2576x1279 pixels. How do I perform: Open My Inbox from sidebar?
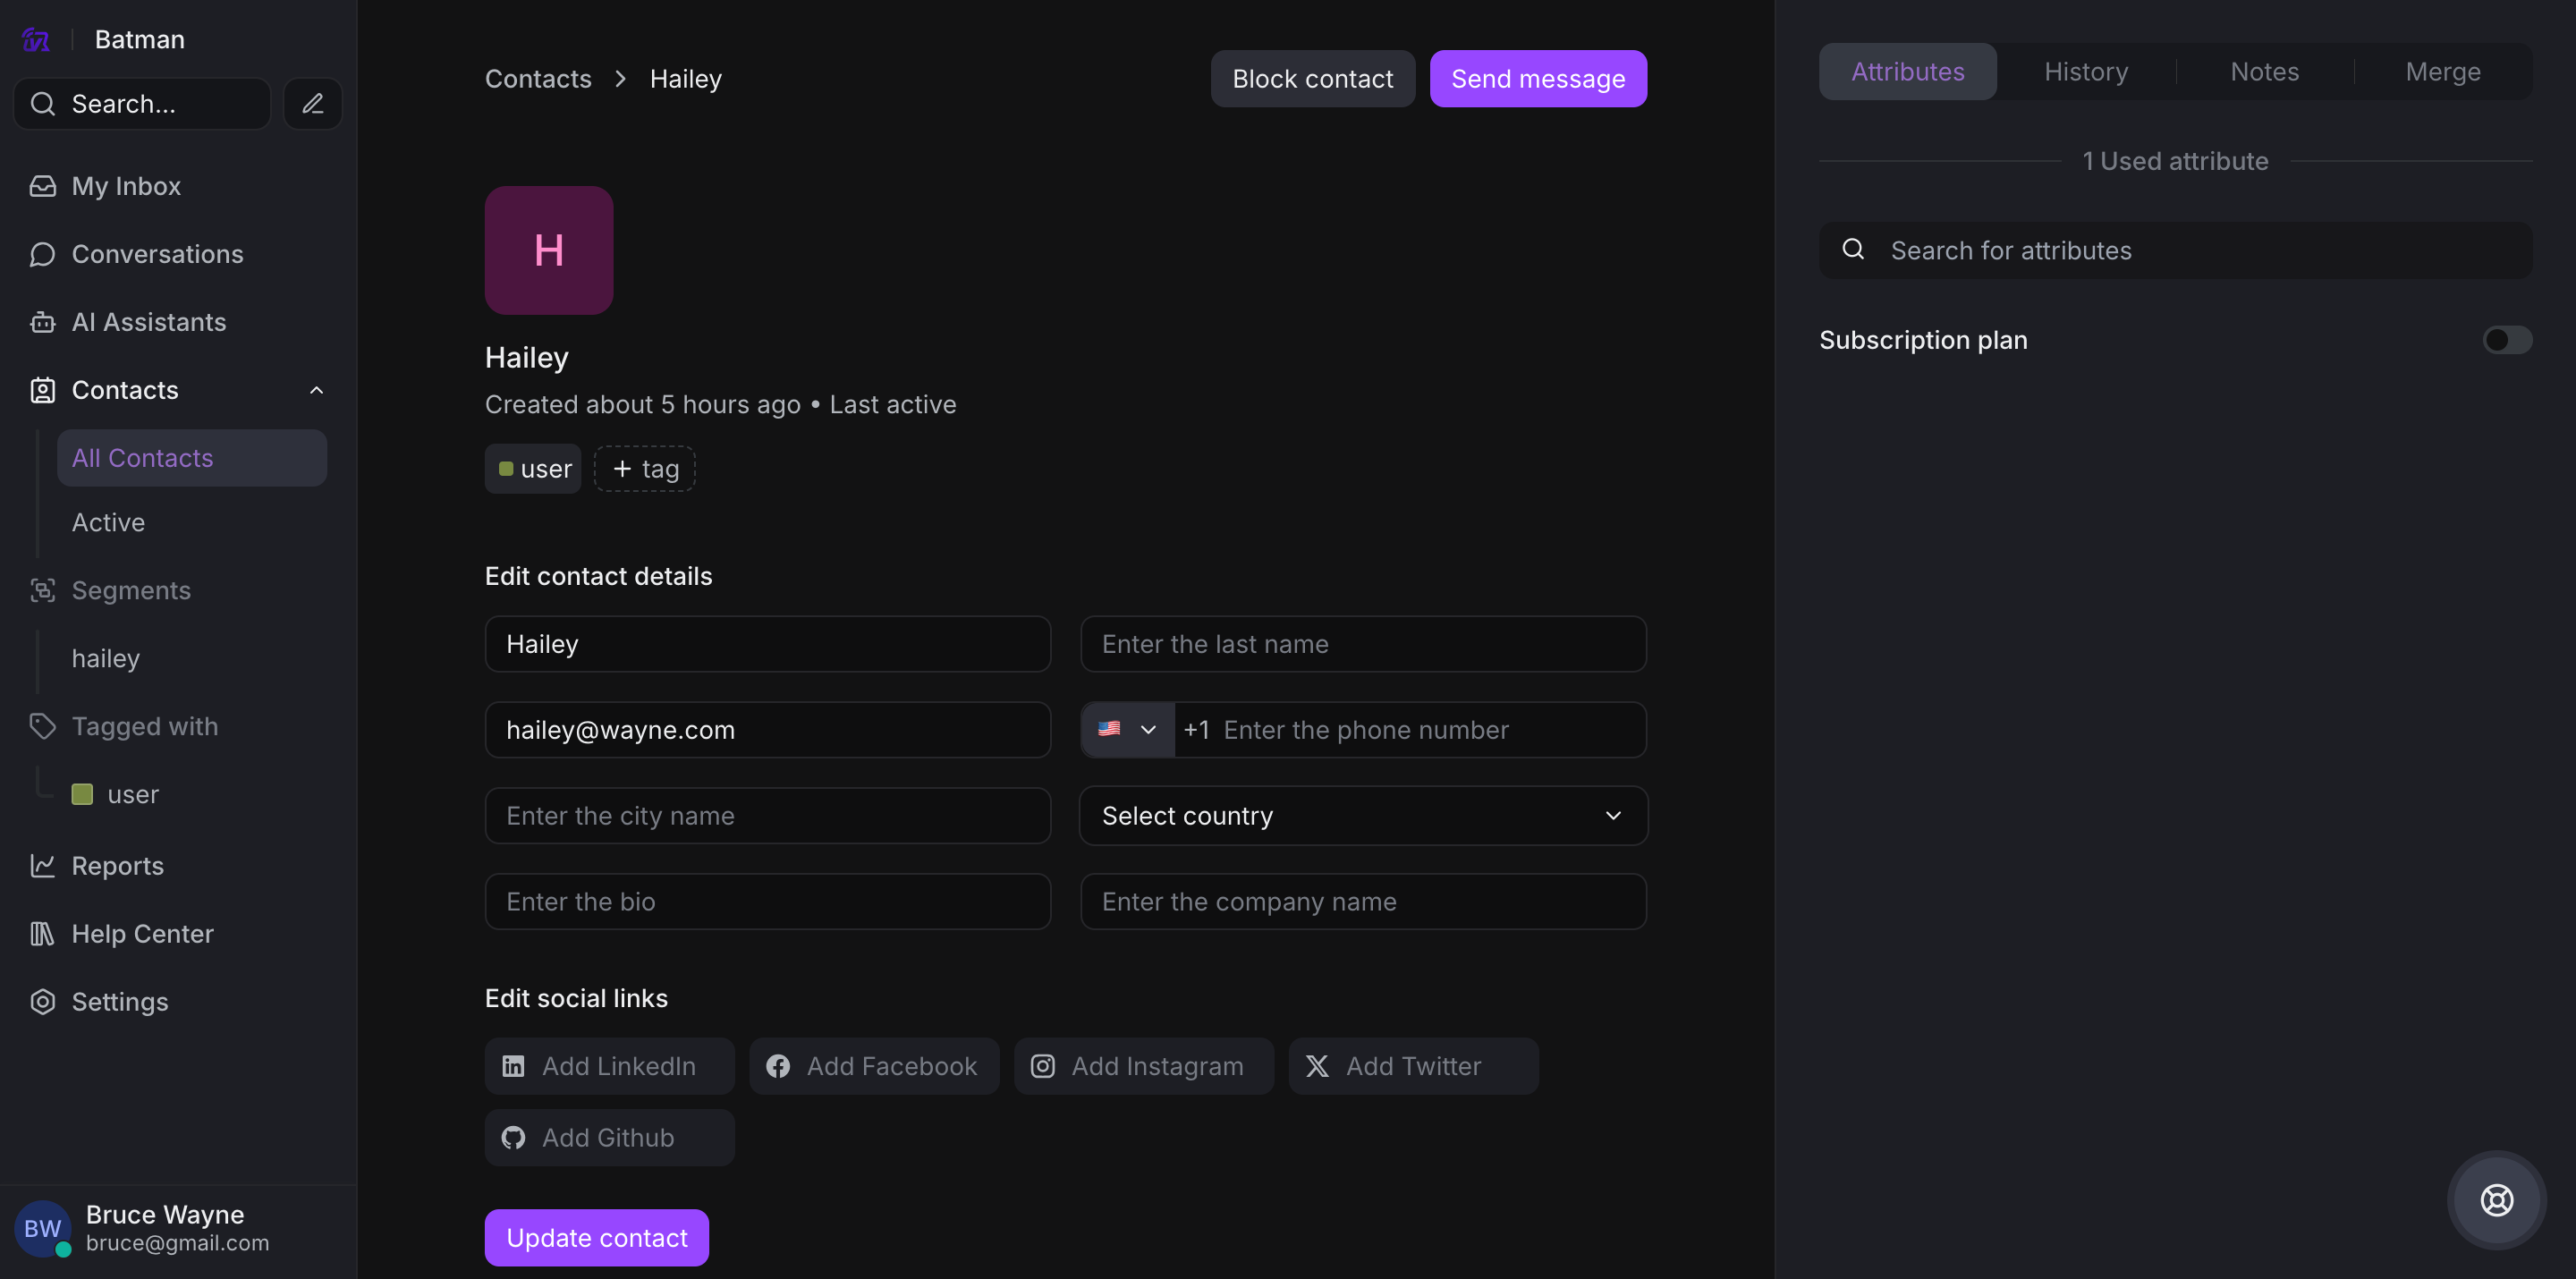[126, 186]
